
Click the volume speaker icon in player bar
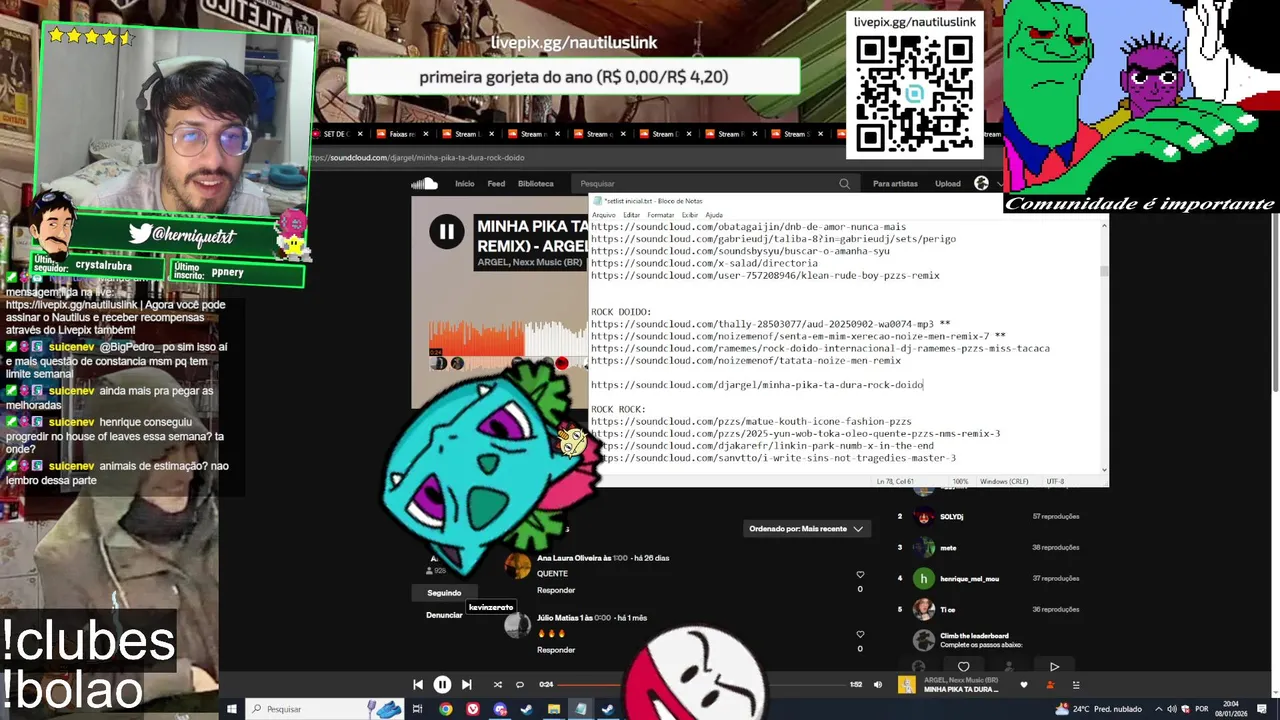[878, 685]
